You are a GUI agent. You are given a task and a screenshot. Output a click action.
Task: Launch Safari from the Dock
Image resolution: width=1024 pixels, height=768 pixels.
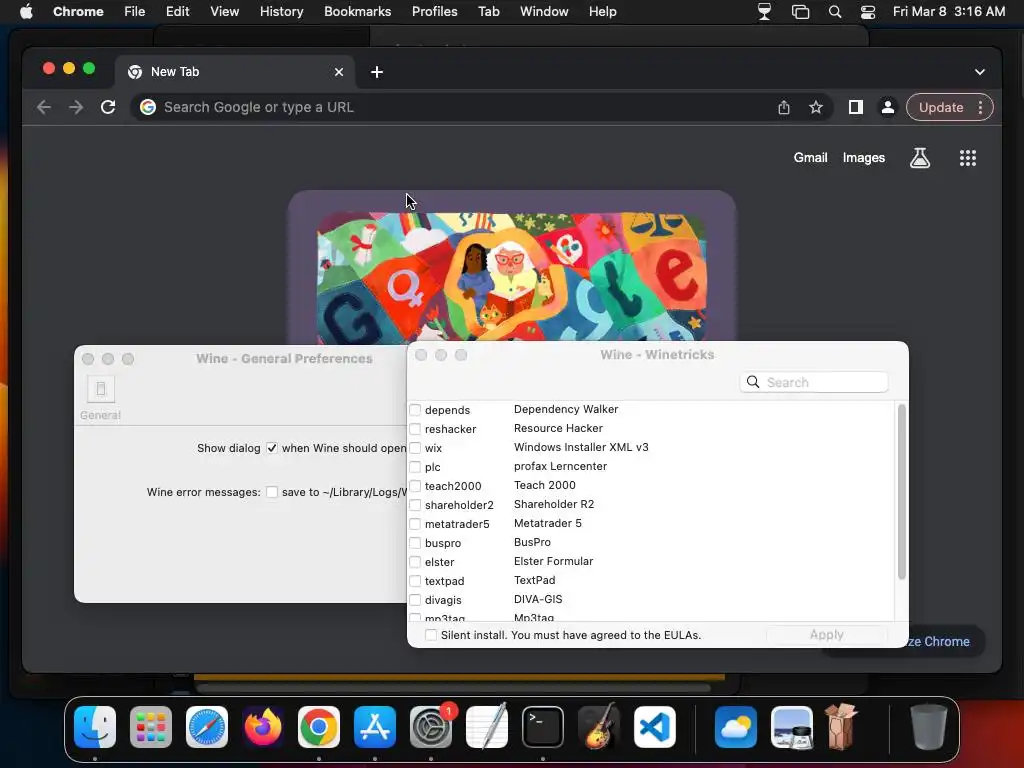point(207,727)
